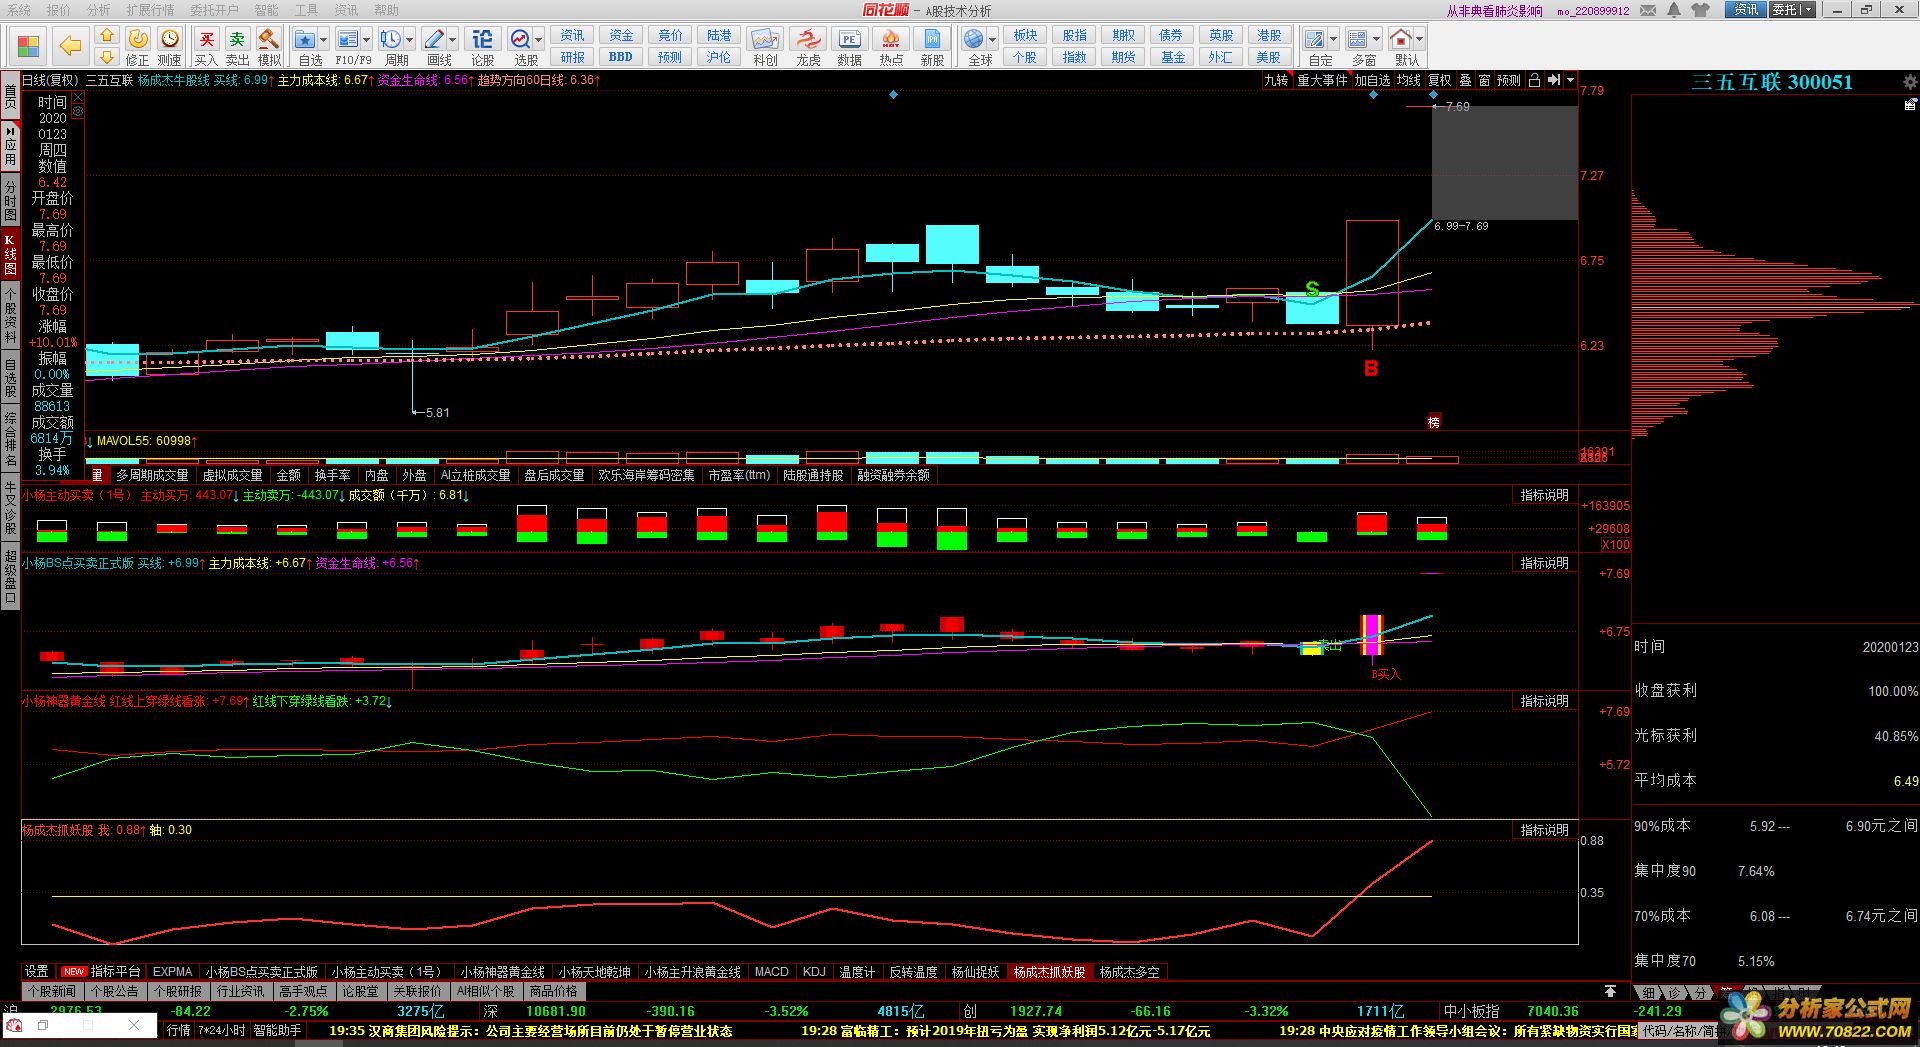The width and height of the screenshot is (1920, 1047).
Task: Toggle 均线 moving average display
Action: click(1409, 80)
